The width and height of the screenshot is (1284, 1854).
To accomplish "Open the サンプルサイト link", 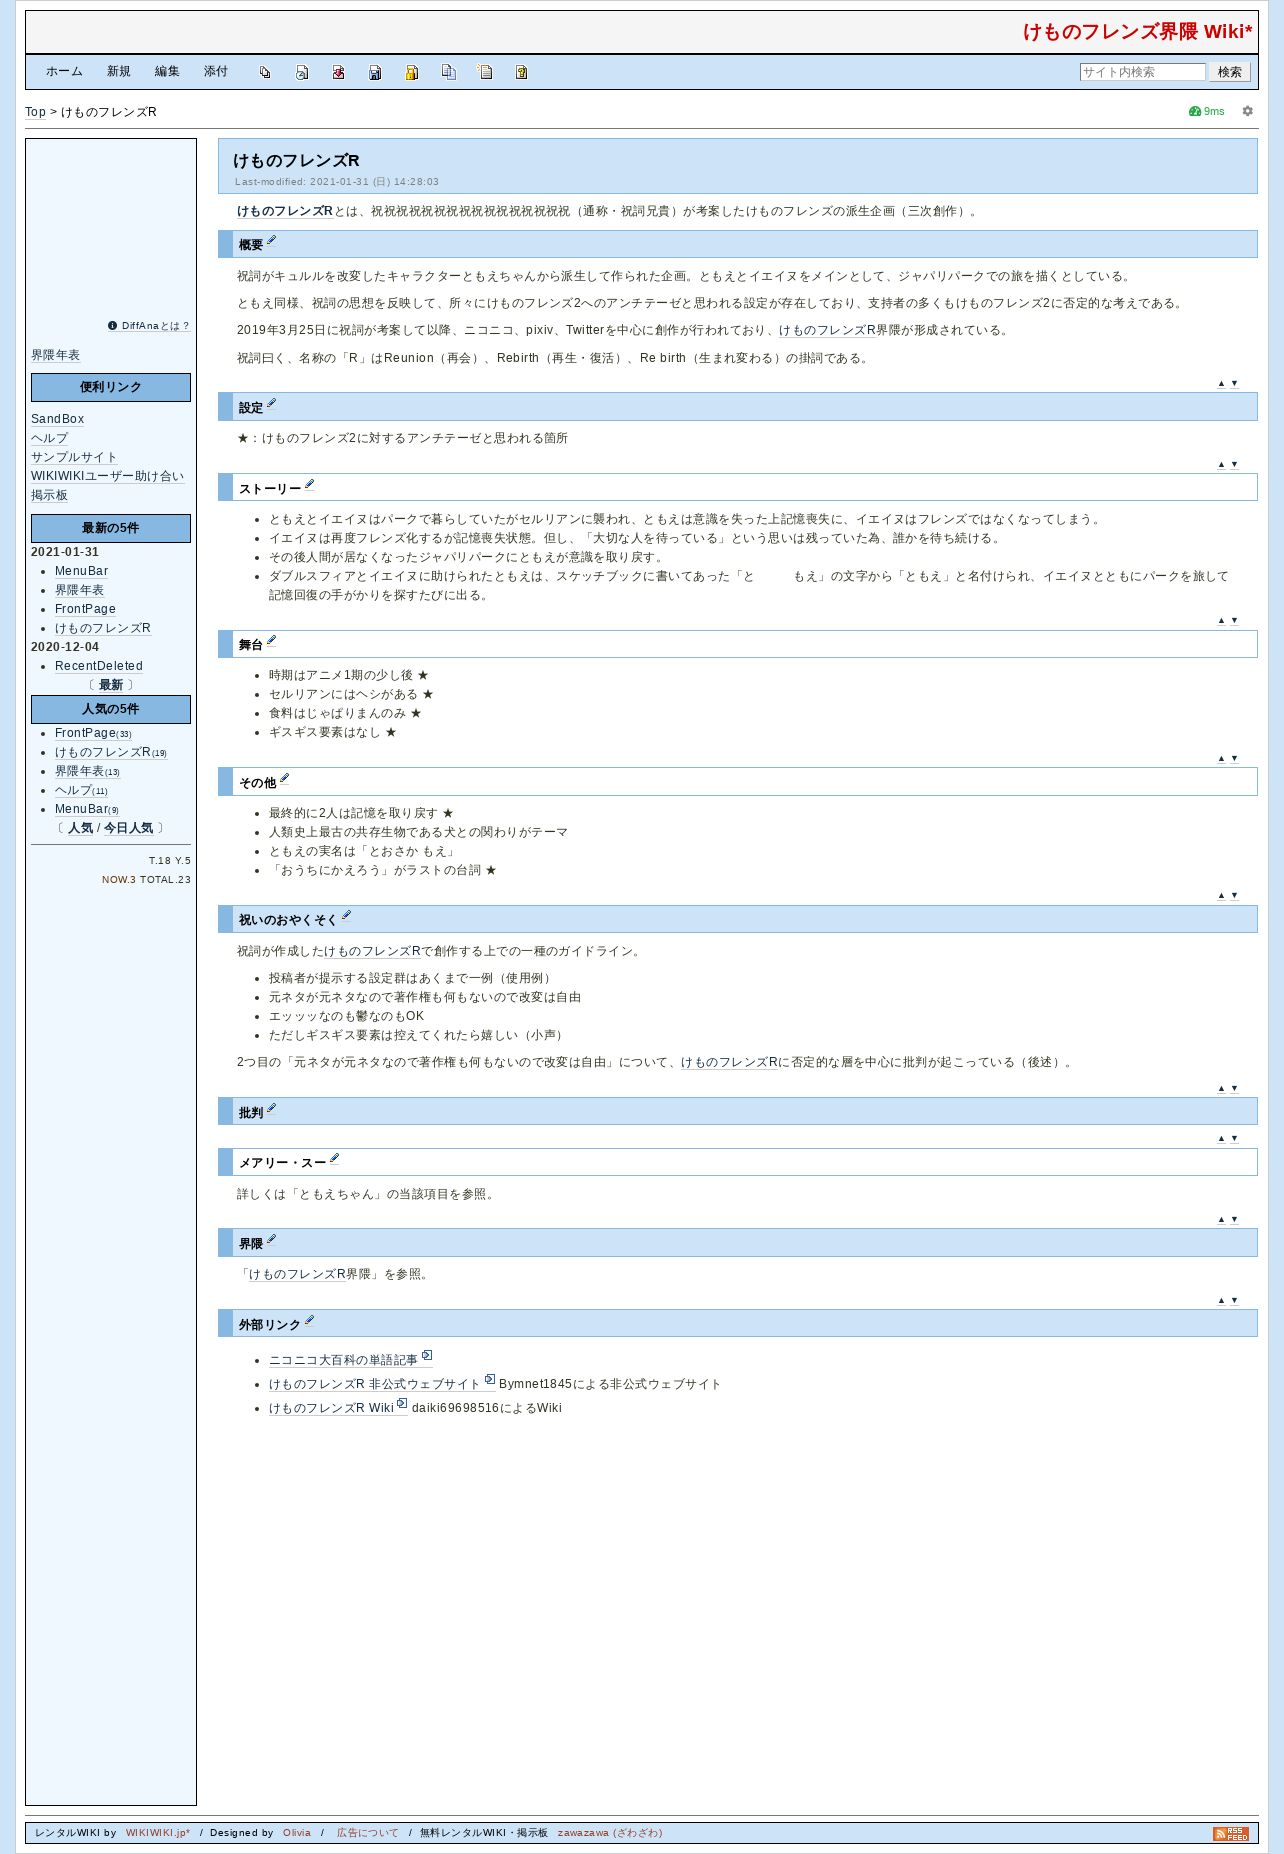I will [73, 458].
